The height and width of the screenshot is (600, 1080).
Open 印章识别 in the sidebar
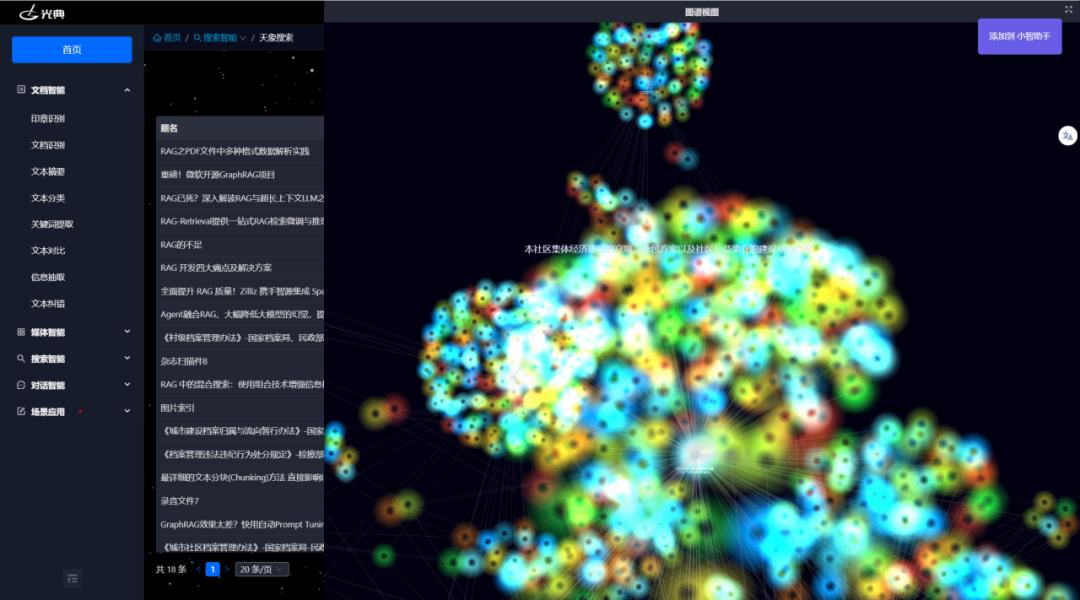coord(48,118)
